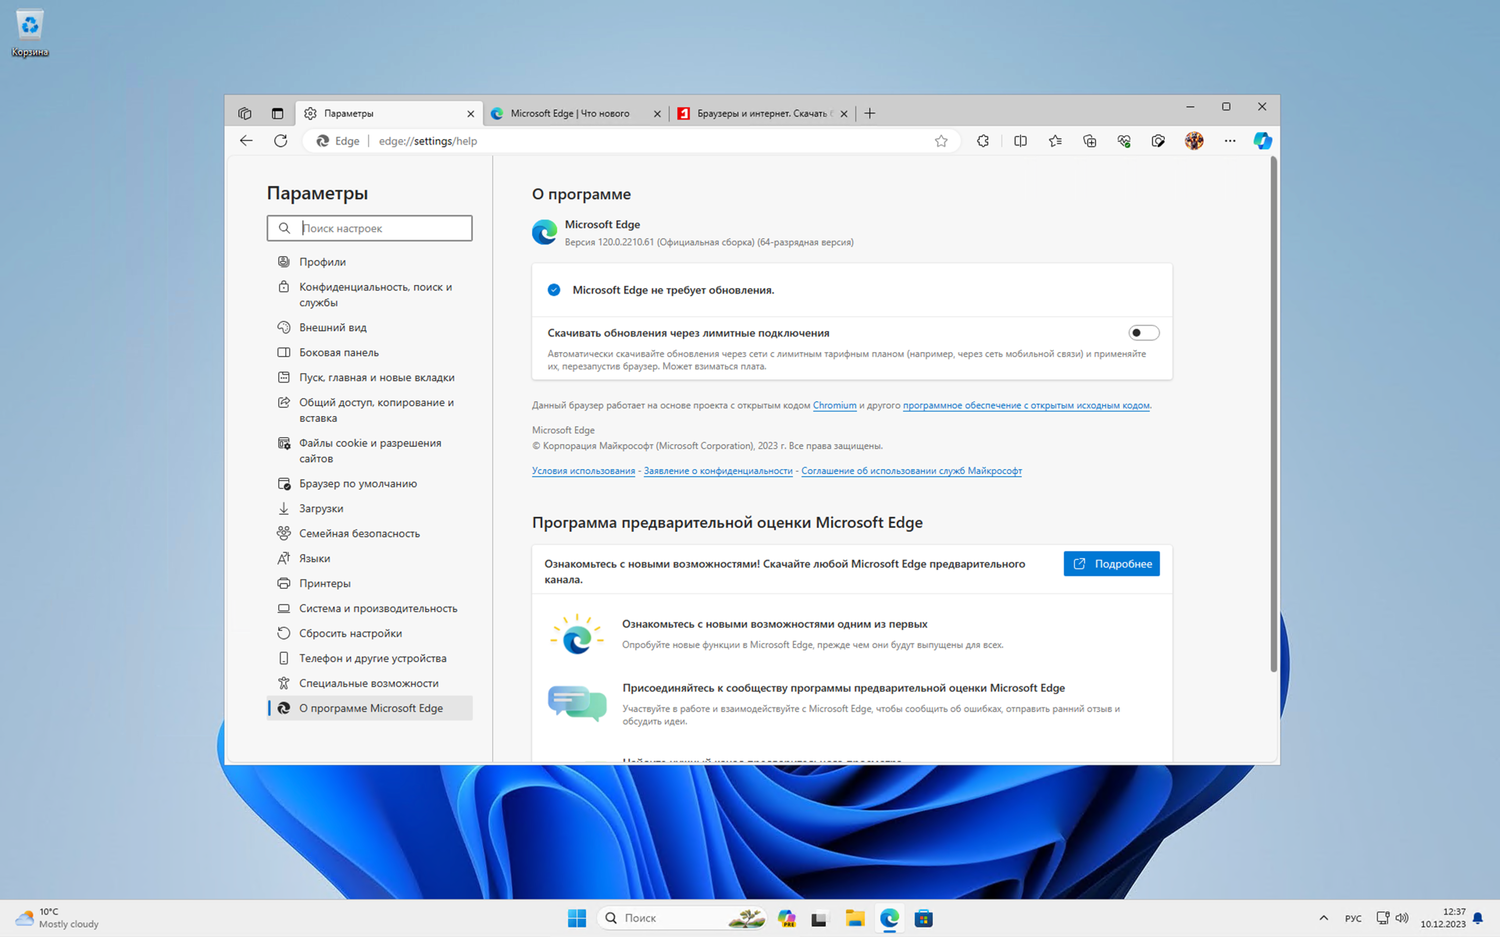The height and width of the screenshot is (937, 1500).
Task: Switch to the Параметры tab
Action: click(x=389, y=113)
